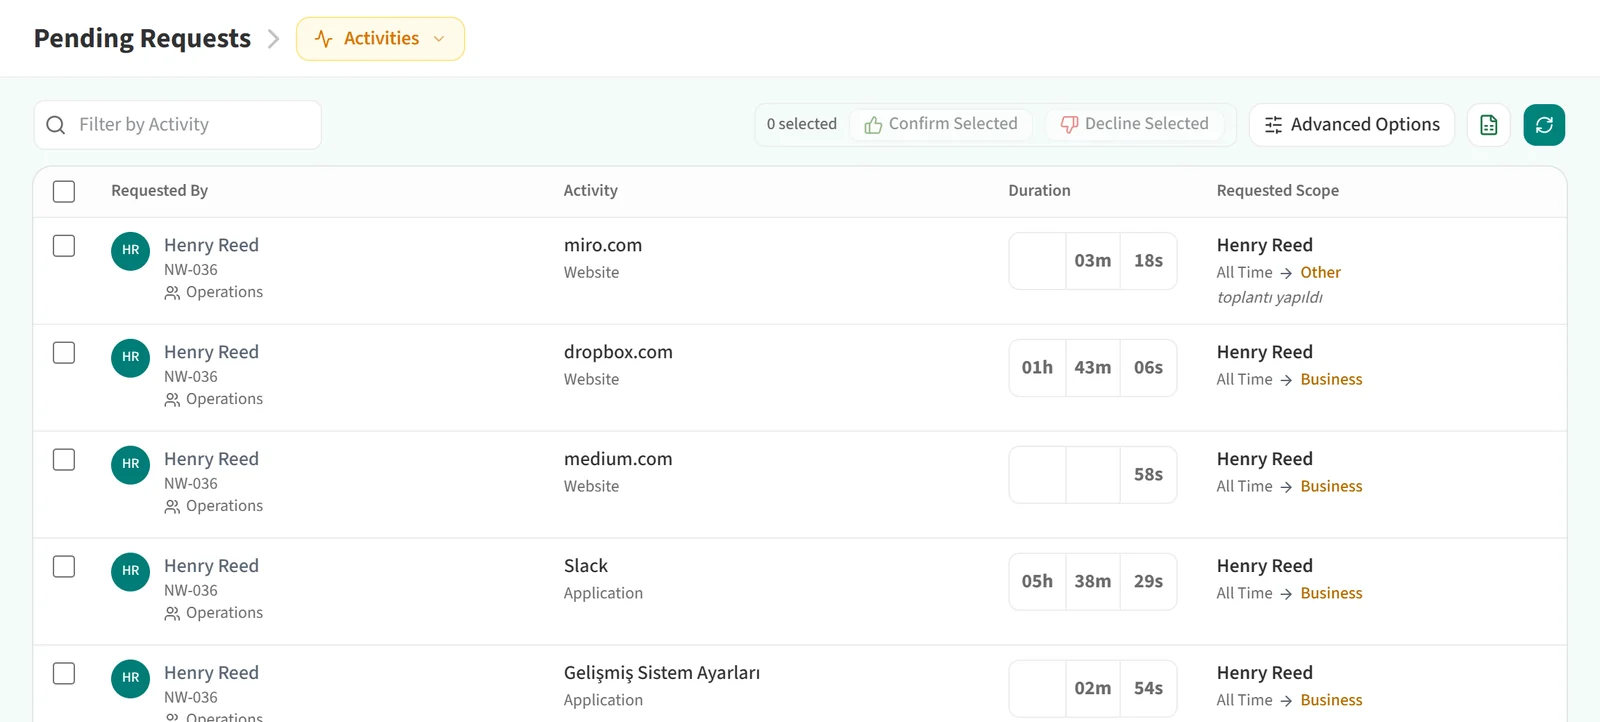Click the 0 selected counter
Screen dimensions: 1600x722
coord(802,124)
